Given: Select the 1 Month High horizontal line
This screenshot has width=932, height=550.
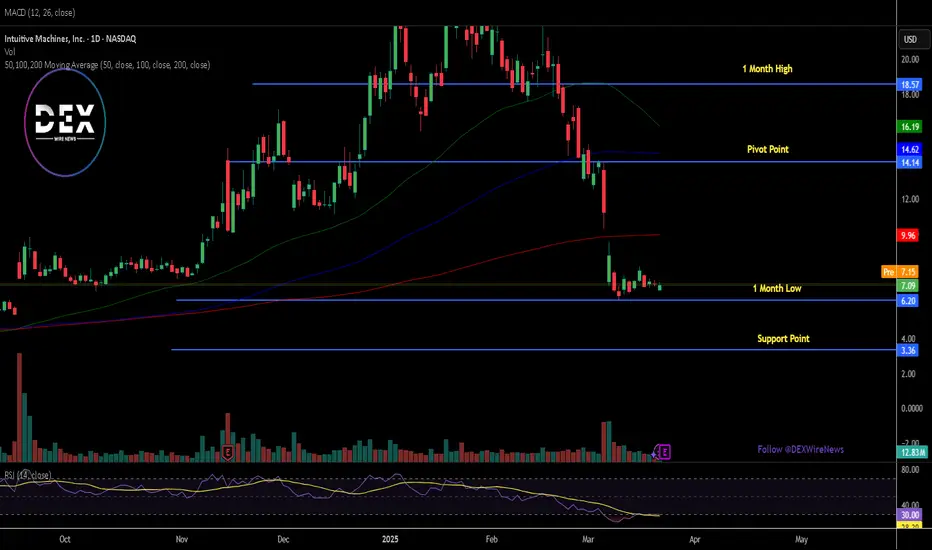Looking at the screenshot, I should click(x=574, y=84).
